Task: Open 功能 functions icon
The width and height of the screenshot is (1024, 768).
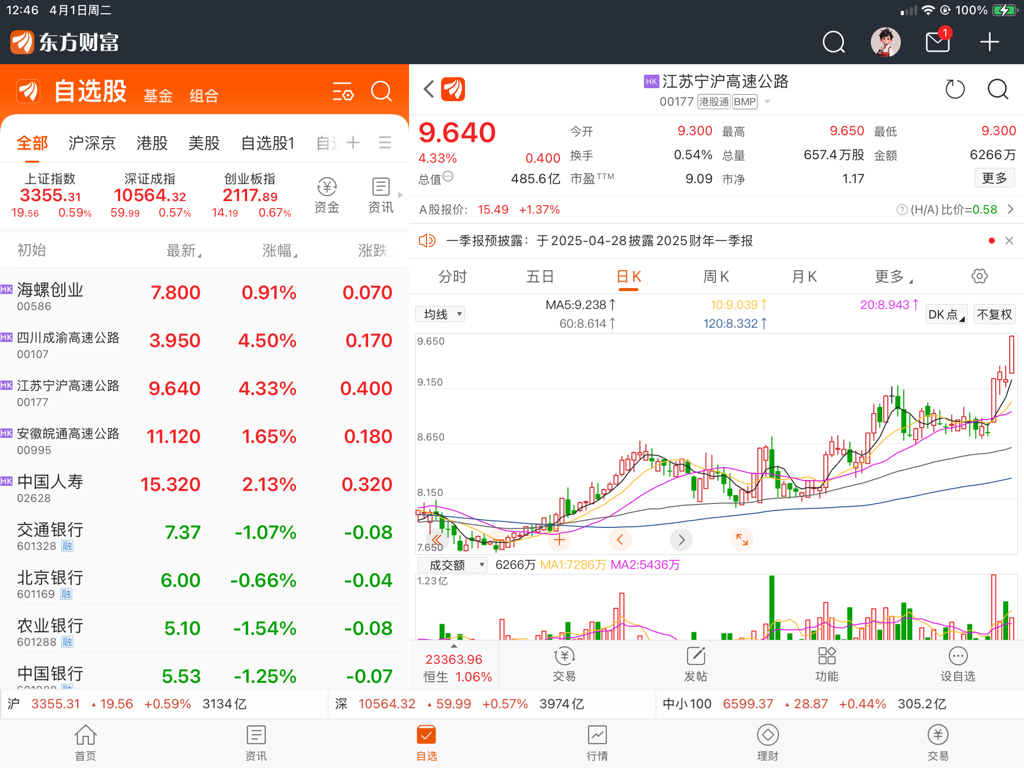Action: click(827, 664)
